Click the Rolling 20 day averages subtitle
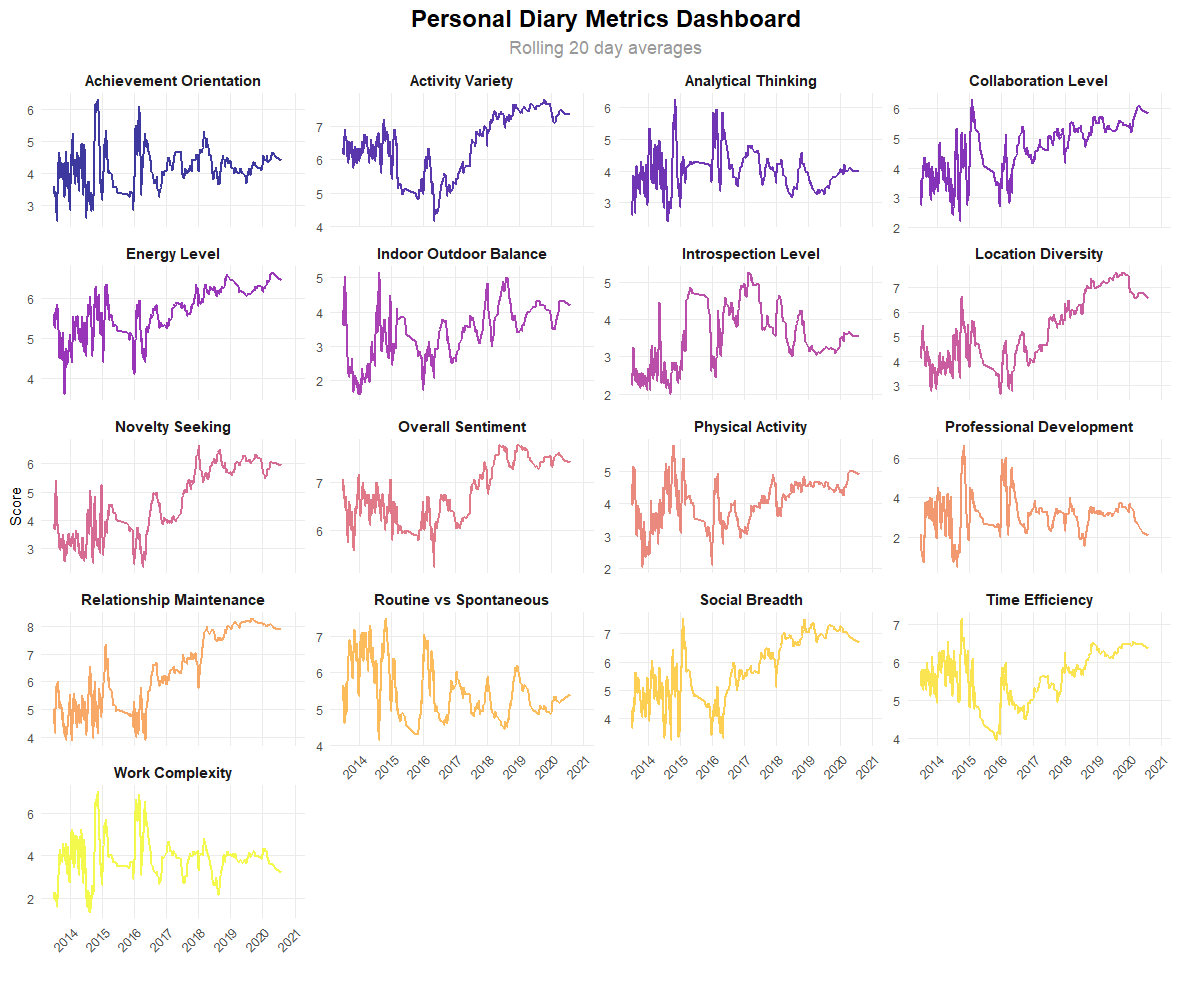The image size is (1180, 982). click(605, 48)
